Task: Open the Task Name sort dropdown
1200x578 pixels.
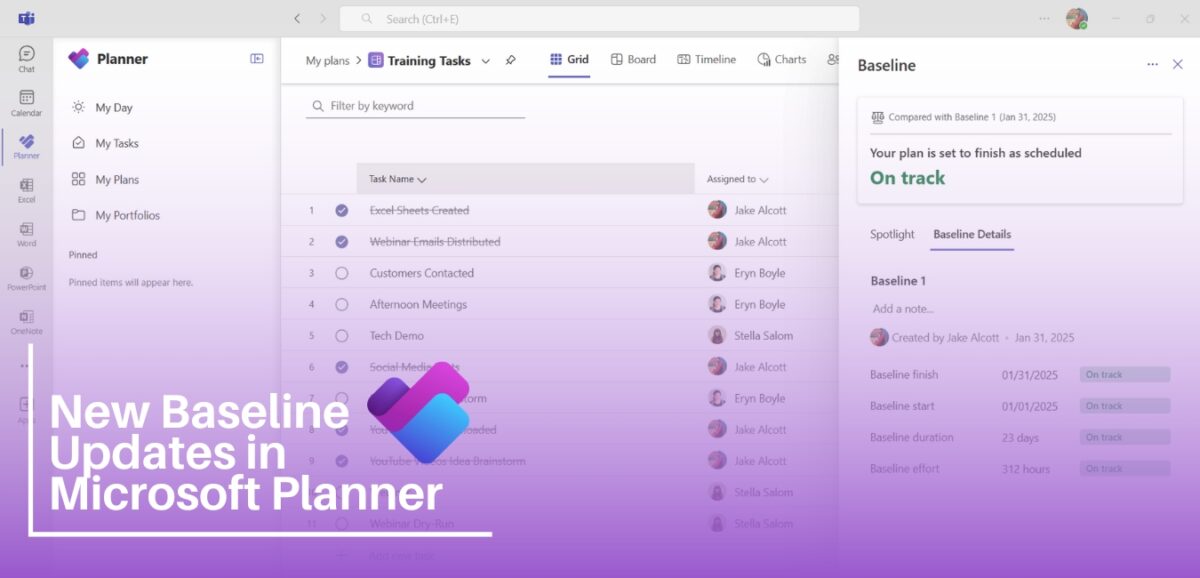Action: click(421, 178)
